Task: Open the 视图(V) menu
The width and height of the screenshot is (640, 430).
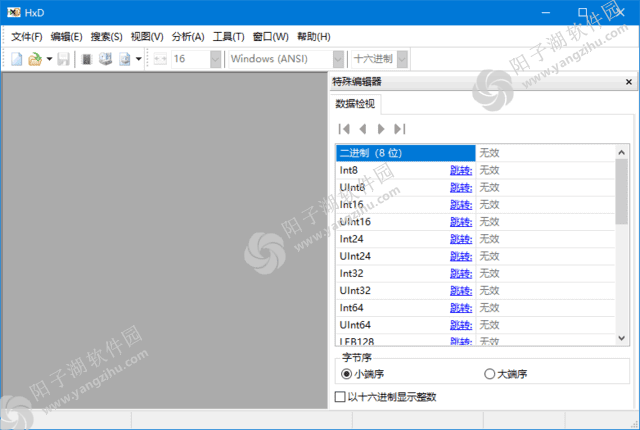Action: [x=147, y=37]
